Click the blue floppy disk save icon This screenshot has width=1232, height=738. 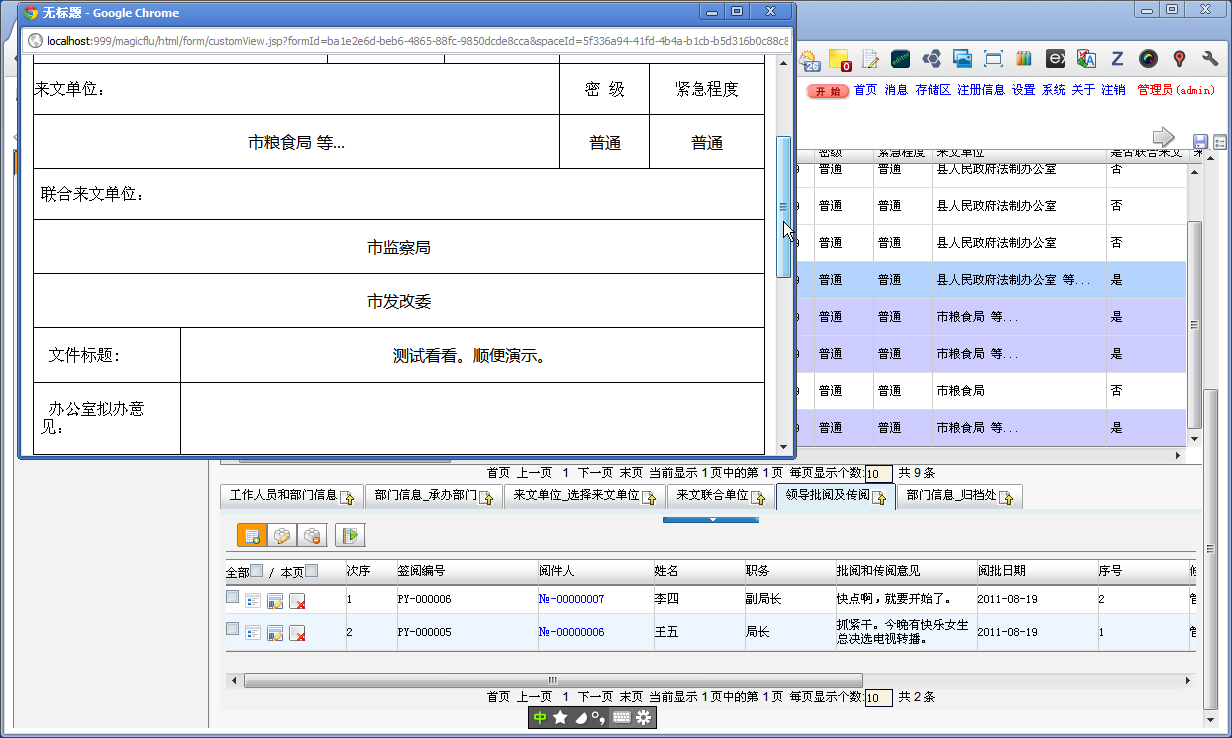(x=1201, y=142)
